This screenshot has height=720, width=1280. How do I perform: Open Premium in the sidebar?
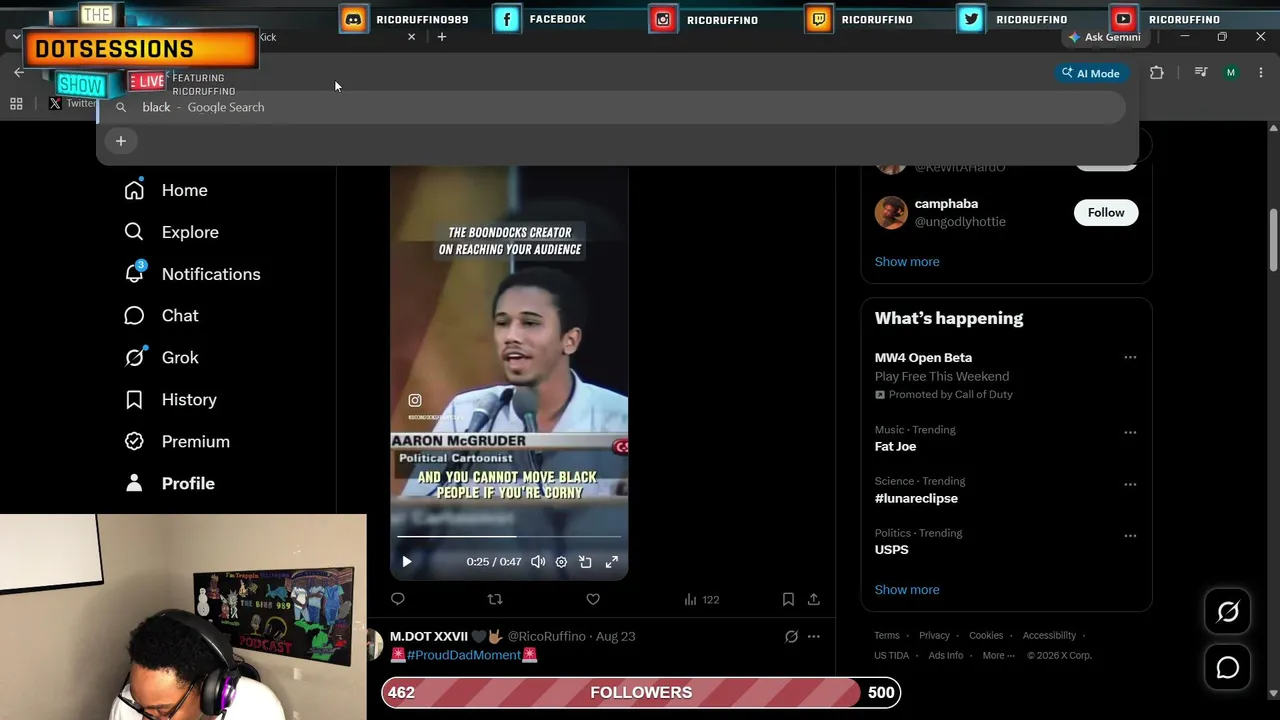tap(177, 442)
